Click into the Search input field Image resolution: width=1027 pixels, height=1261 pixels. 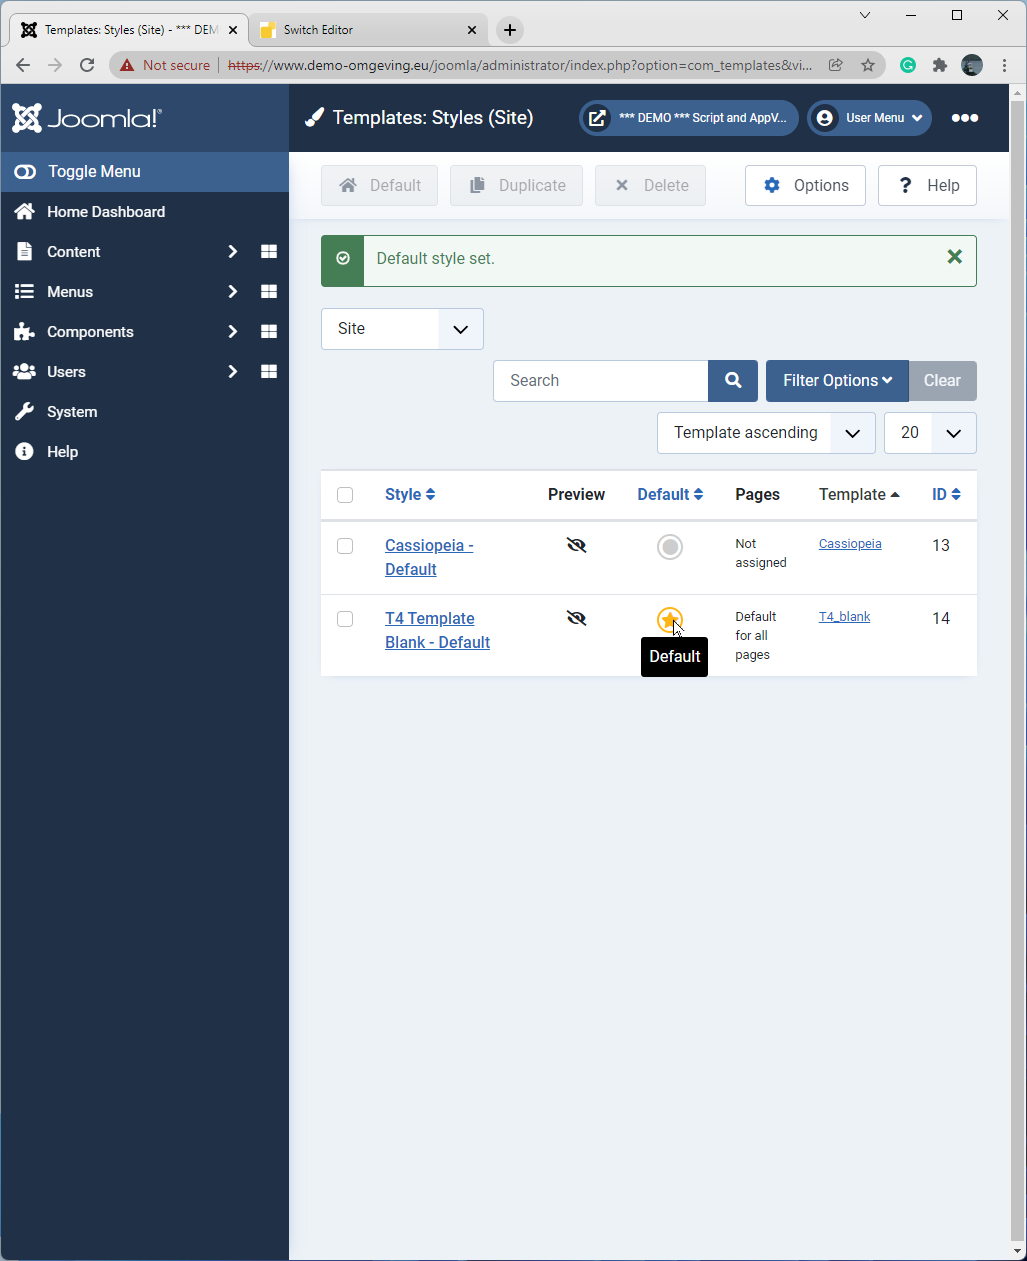click(600, 381)
